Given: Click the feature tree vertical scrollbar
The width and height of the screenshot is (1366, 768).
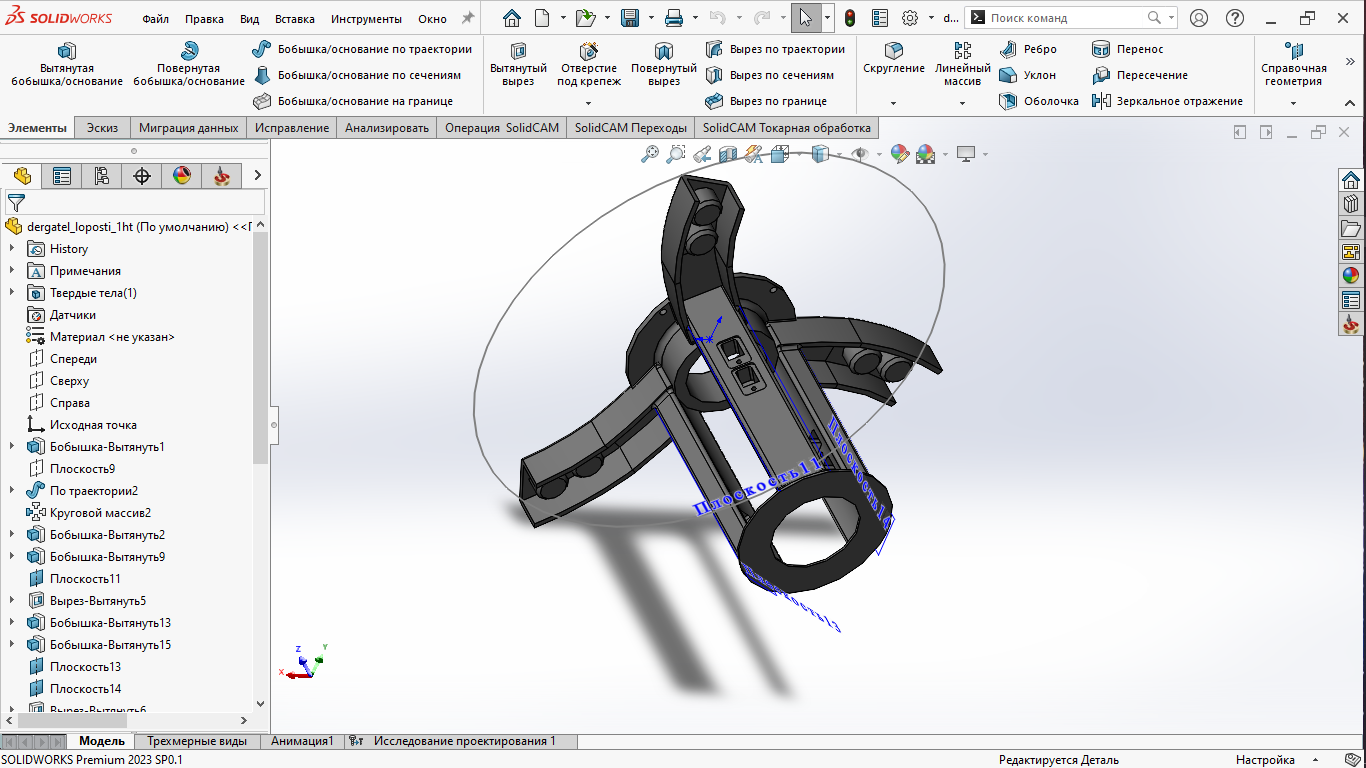Looking at the screenshot, I should pos(261,348).
